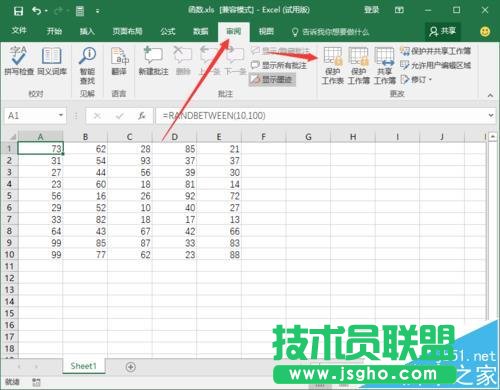Switch to the 页面布局 tab

(x=127, y=31)
